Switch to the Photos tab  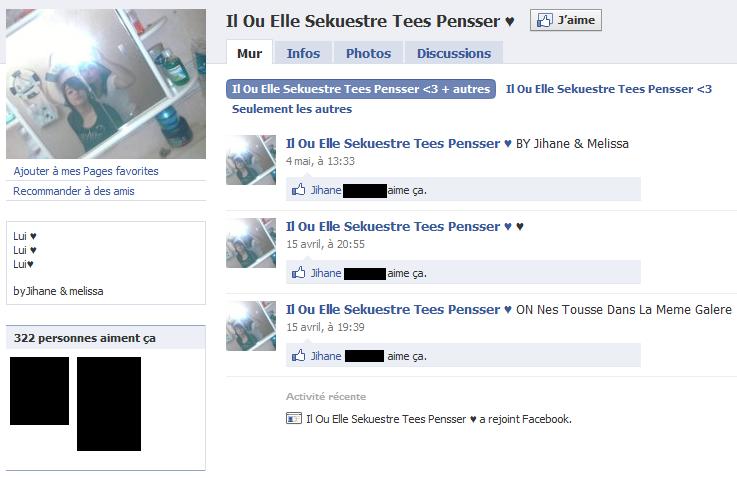(x=368, y=53)
